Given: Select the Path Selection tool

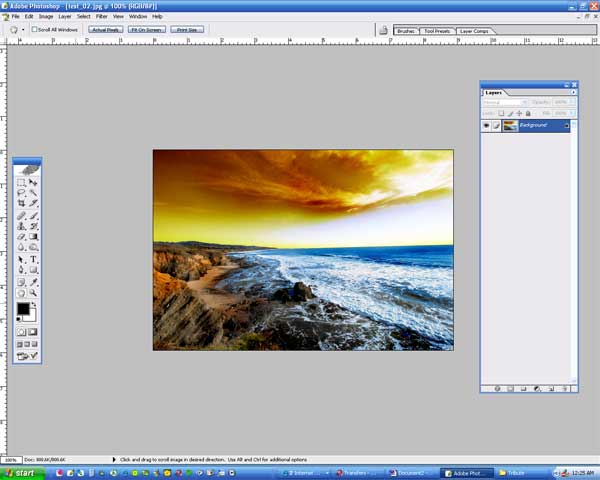Looking at the screenshot, I should (21, 260).
